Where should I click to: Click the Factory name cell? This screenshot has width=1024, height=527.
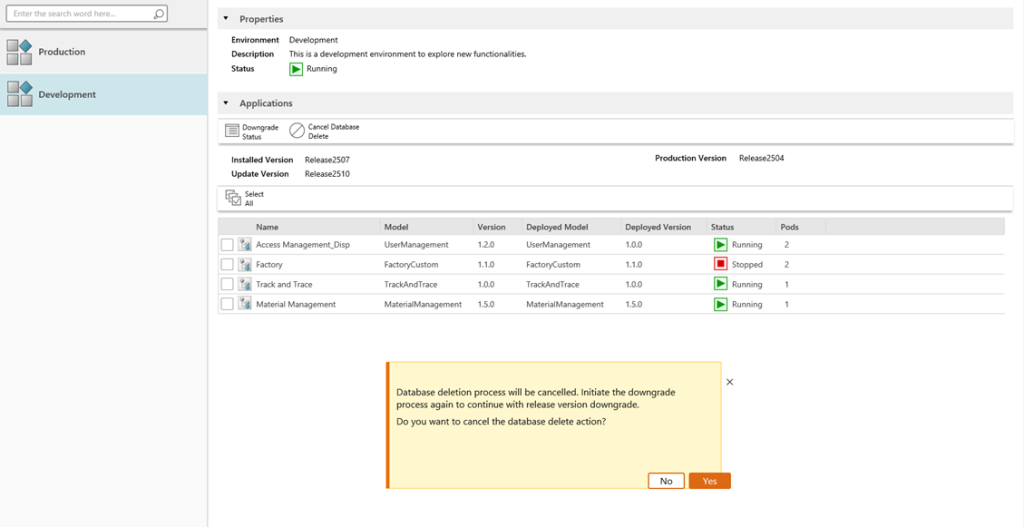tap(269, 264)
